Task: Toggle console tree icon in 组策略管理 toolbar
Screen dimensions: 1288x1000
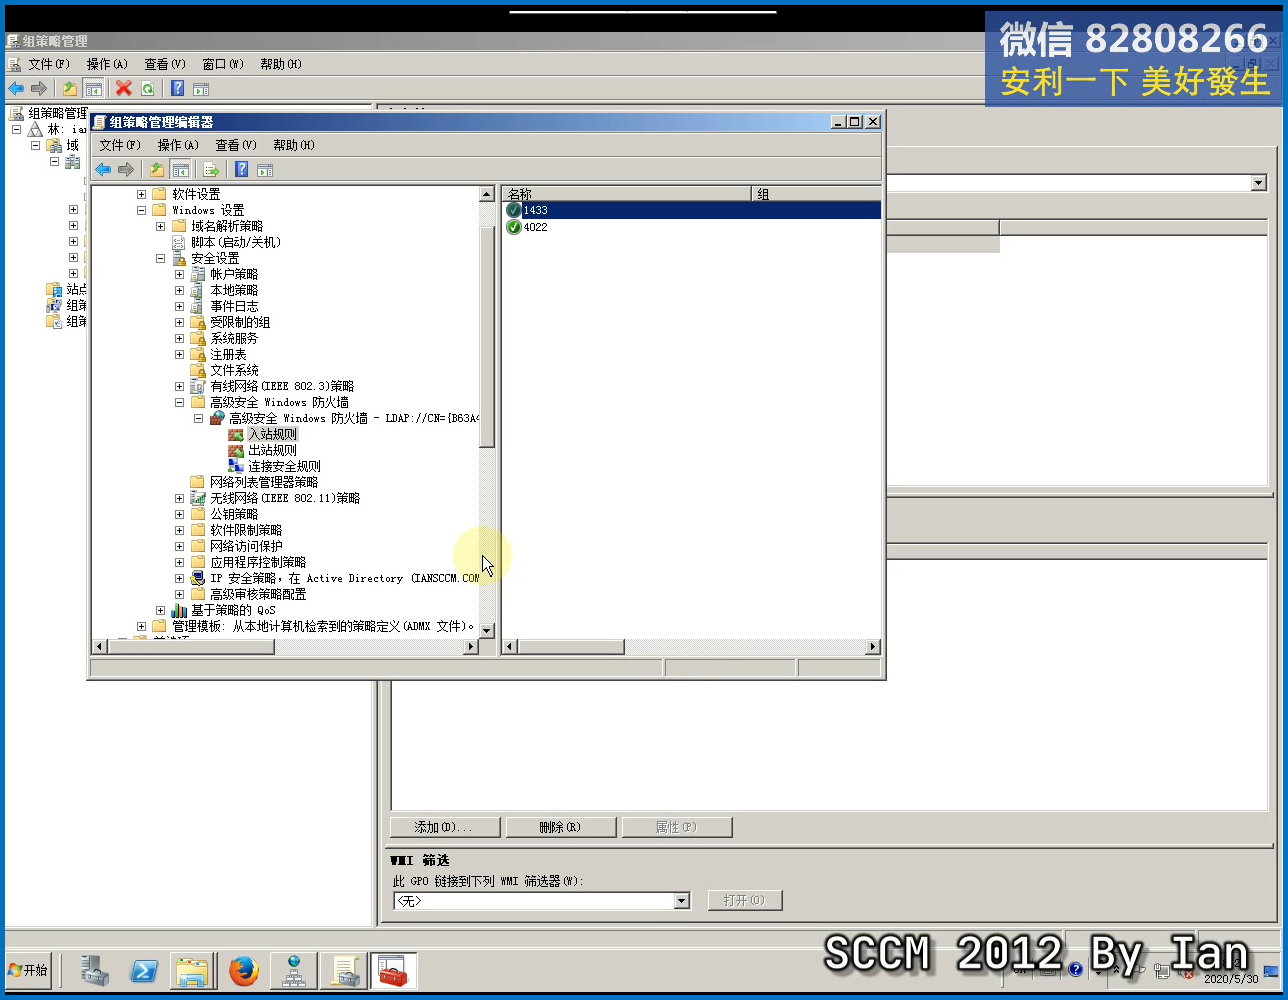Action: tap(93, 89)
